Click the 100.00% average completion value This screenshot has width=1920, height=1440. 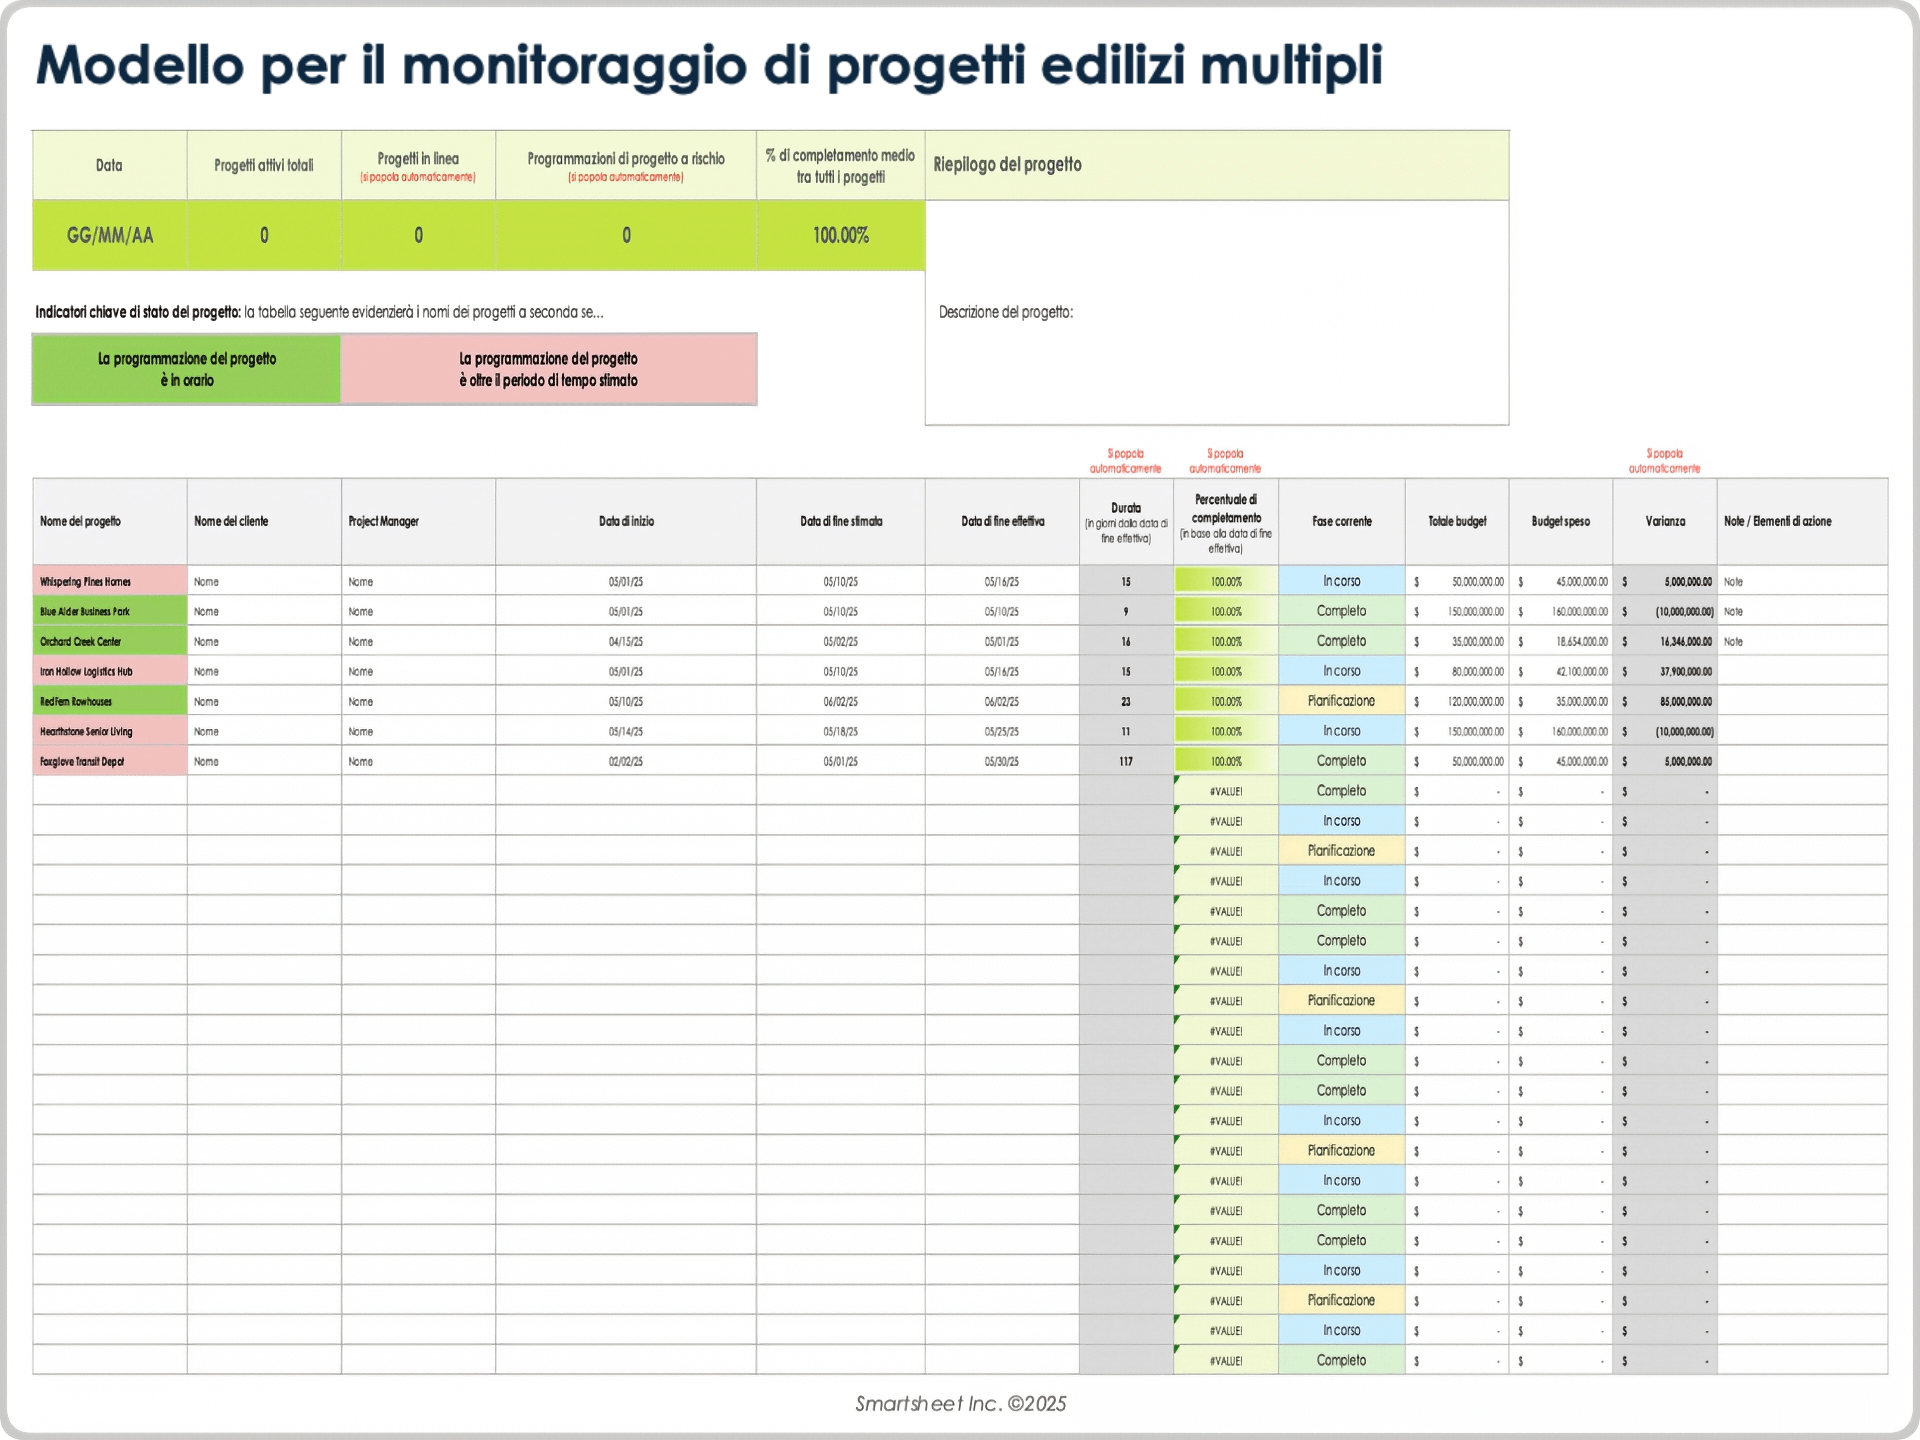click(841, 236)
